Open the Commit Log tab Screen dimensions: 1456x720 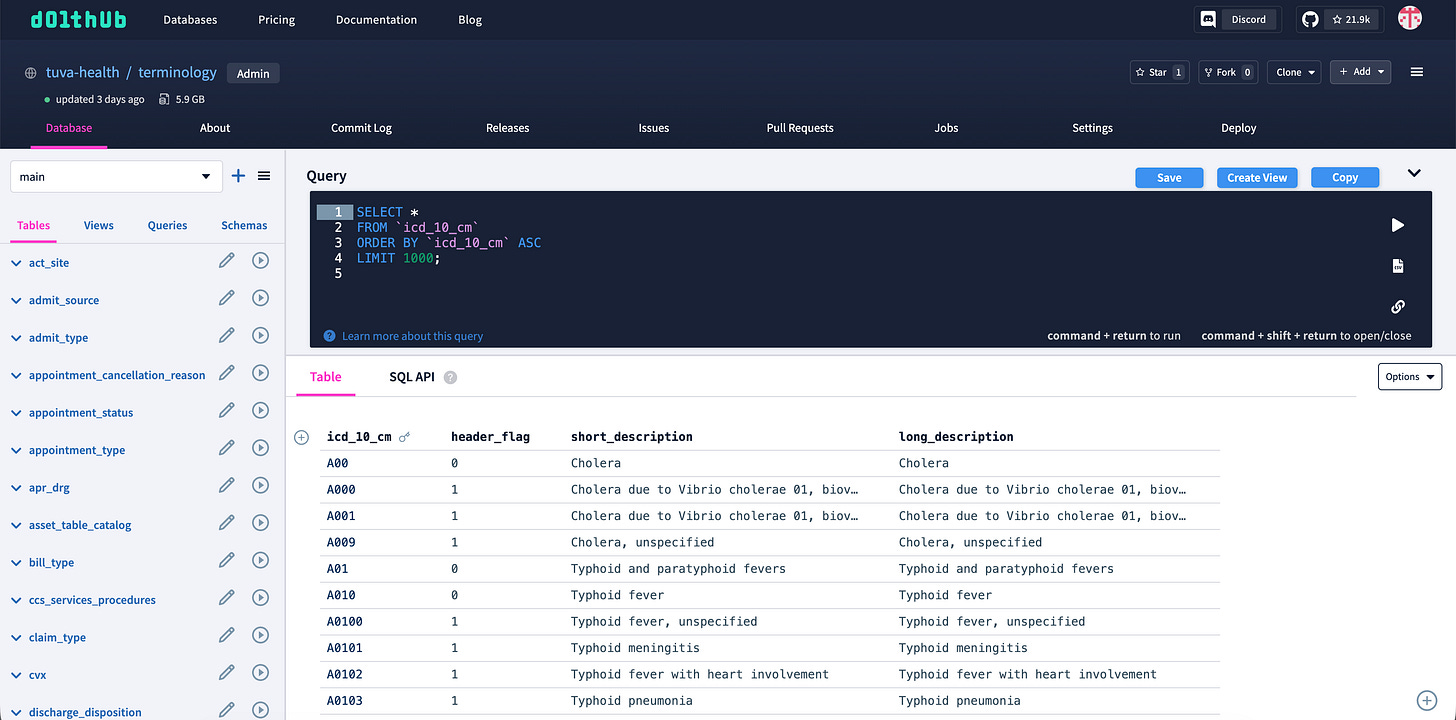[361, 128]
